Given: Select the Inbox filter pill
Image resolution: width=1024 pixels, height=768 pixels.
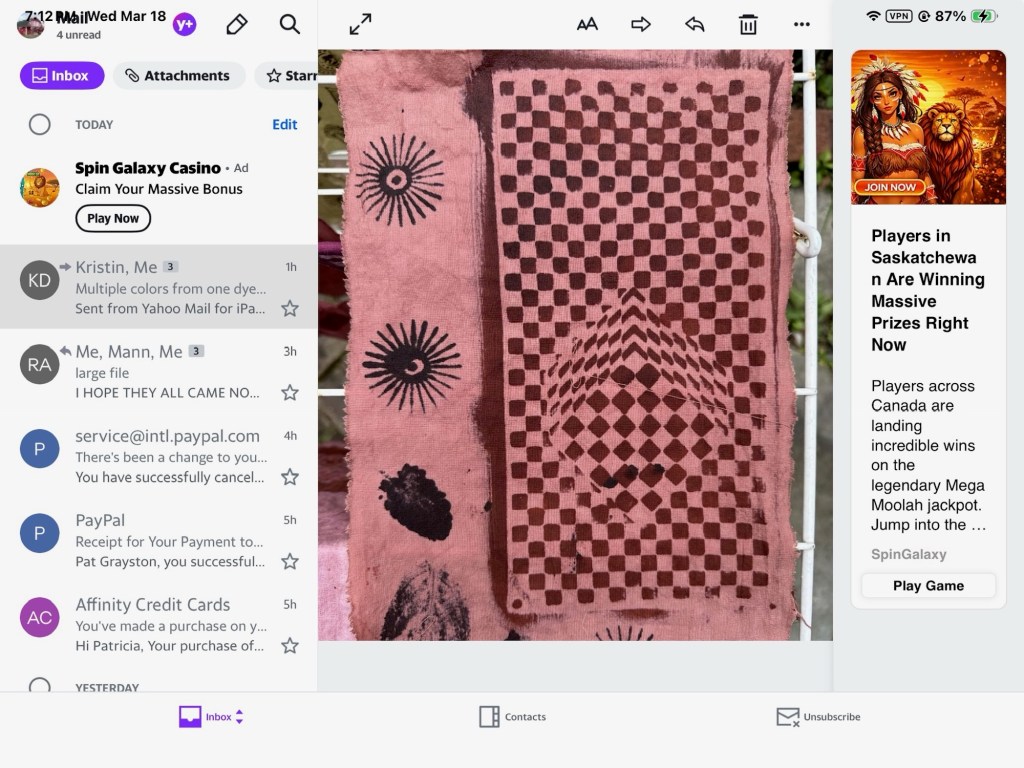Looking at the screenshot, I should click(62, 76).
